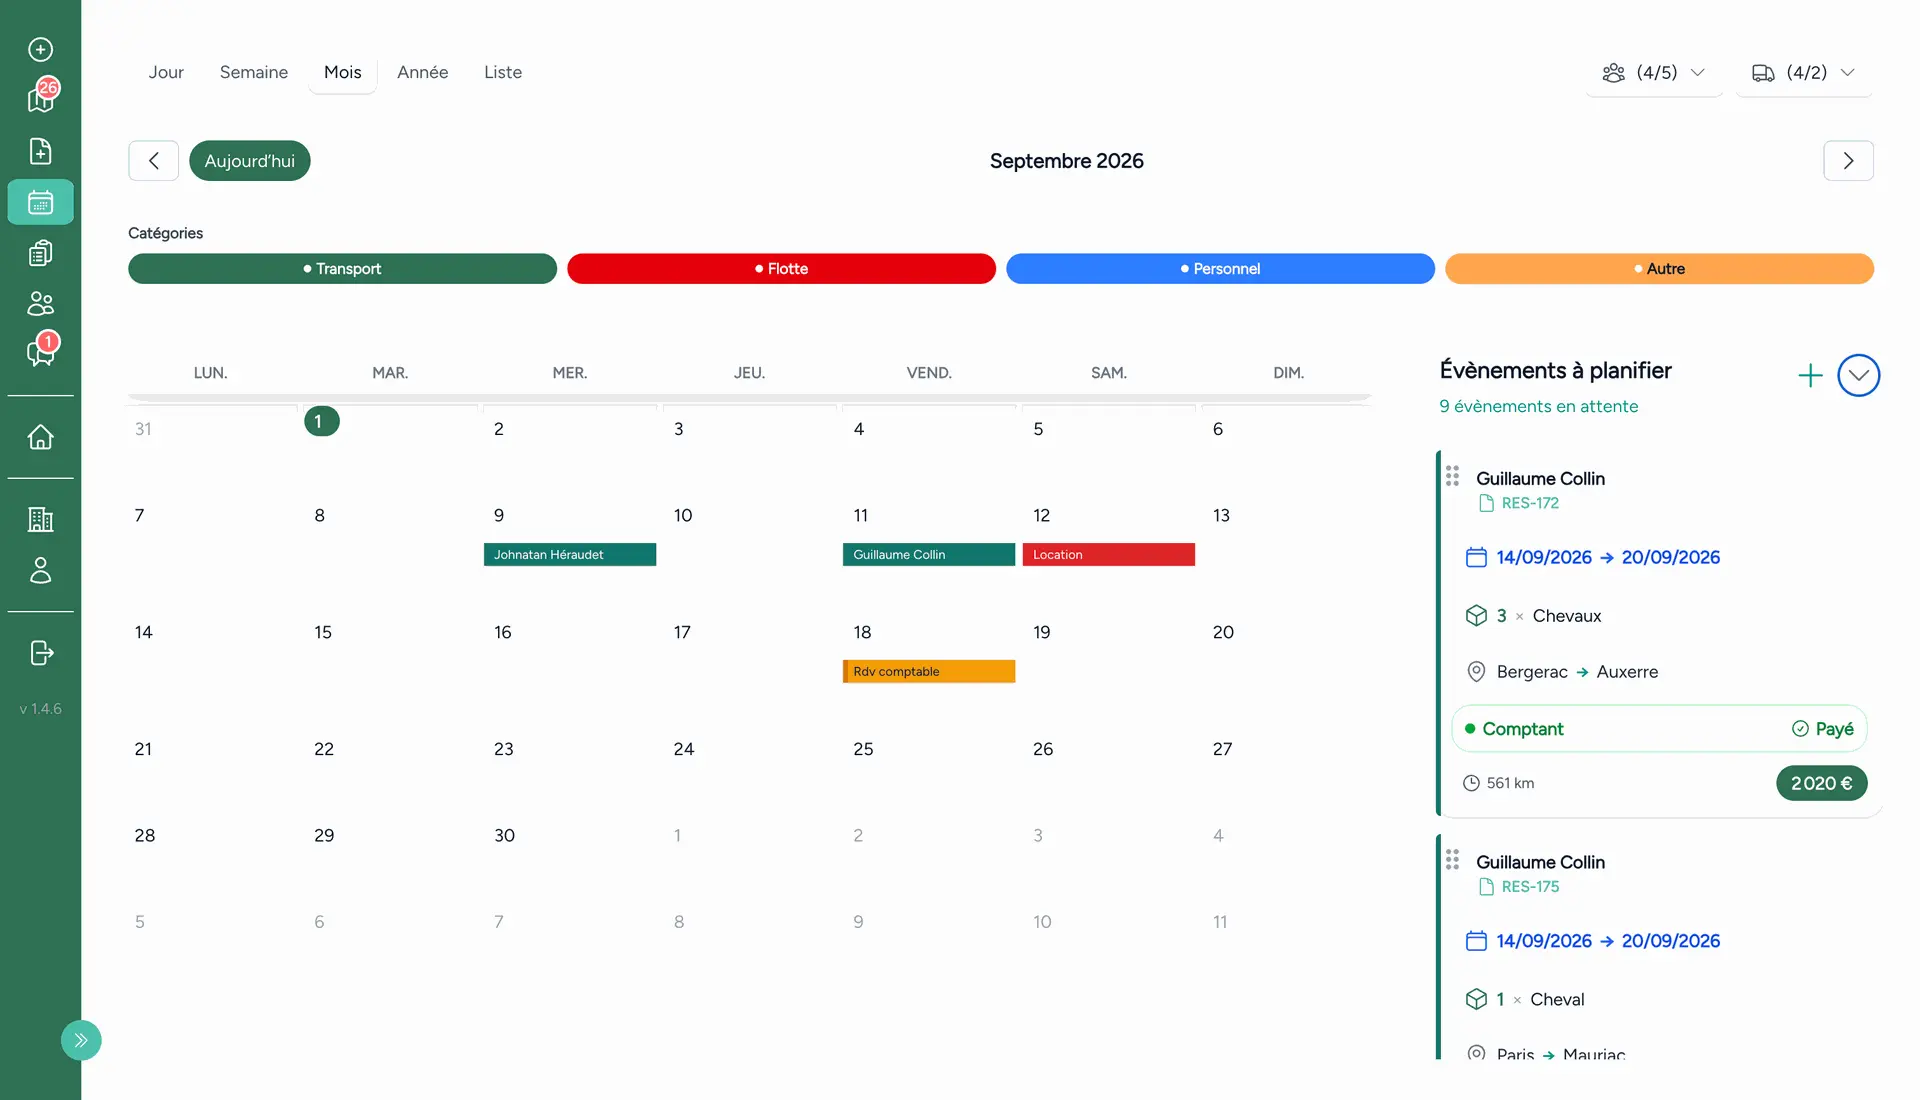Grab drag handle of RES-175 card

pos(1452,860)
